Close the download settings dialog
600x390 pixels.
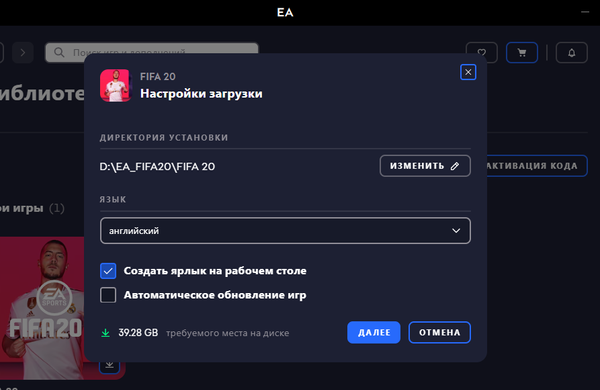pos(468,72)
